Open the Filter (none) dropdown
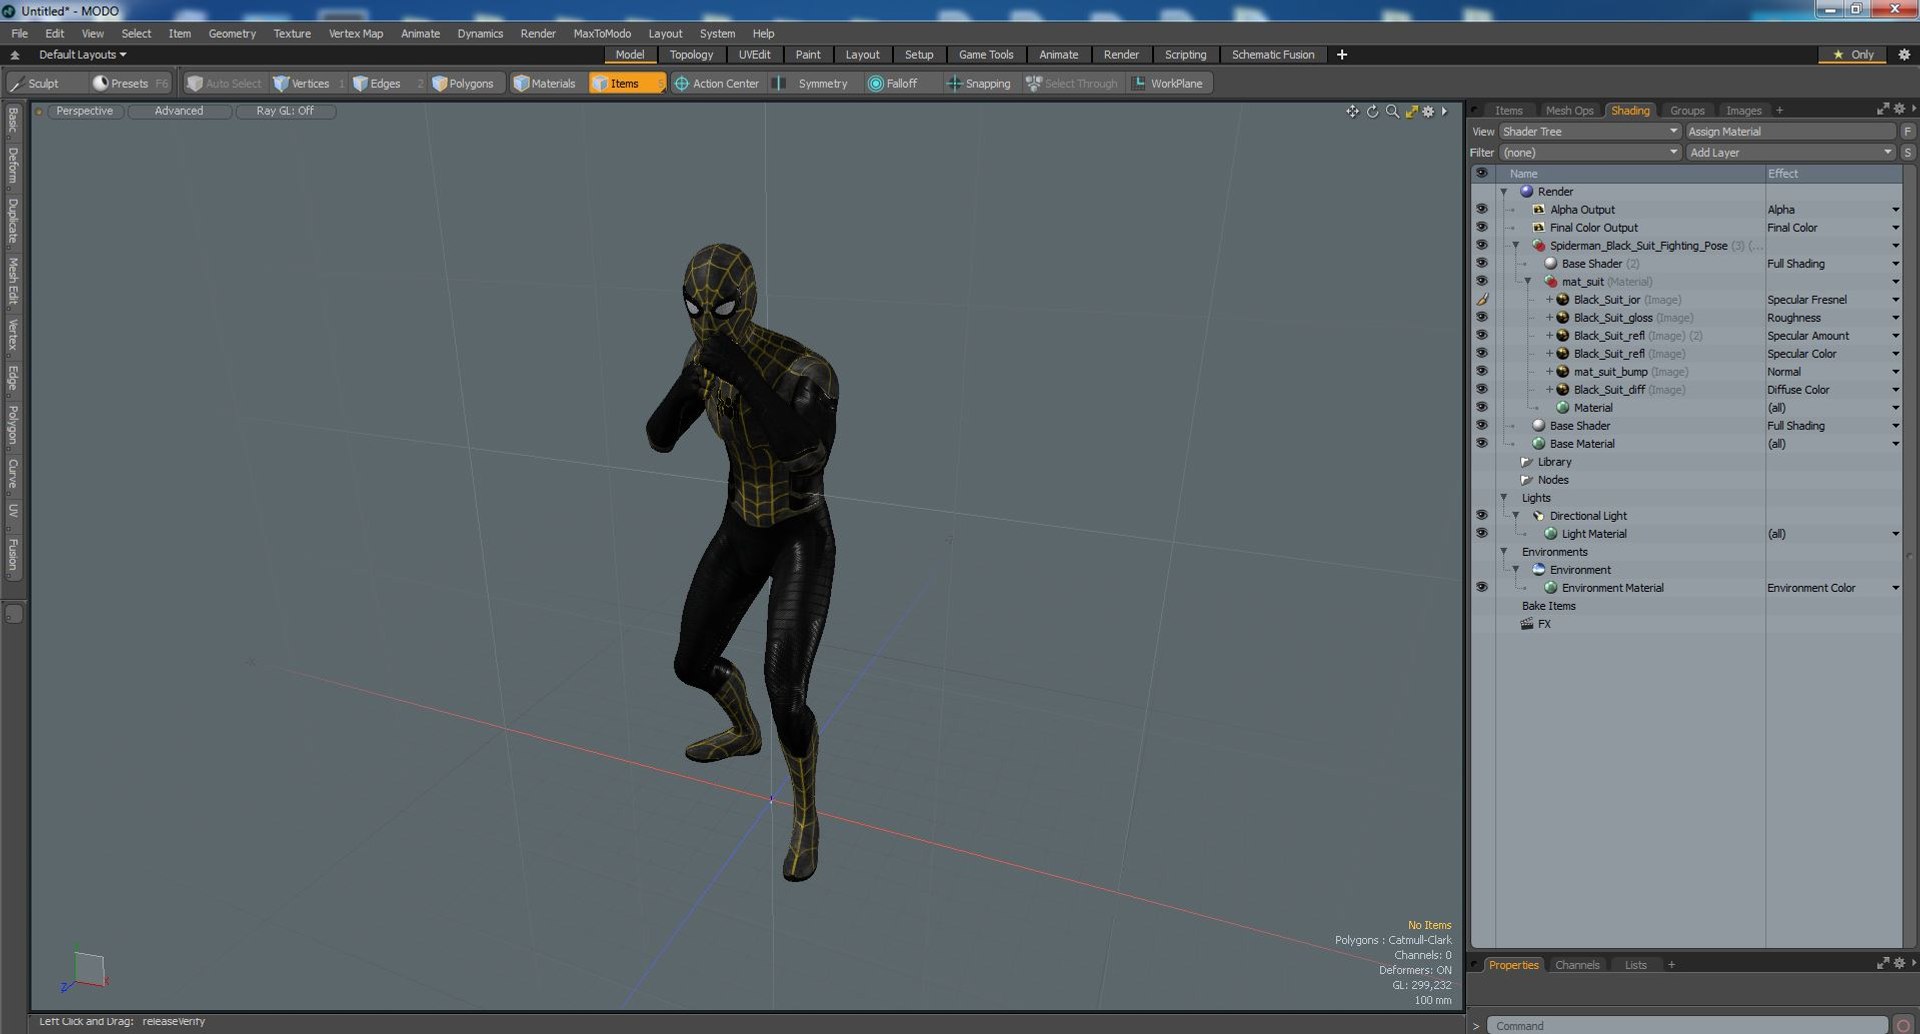The width and height of the screenshot is (1920, 1034). tap(1589, 153)
